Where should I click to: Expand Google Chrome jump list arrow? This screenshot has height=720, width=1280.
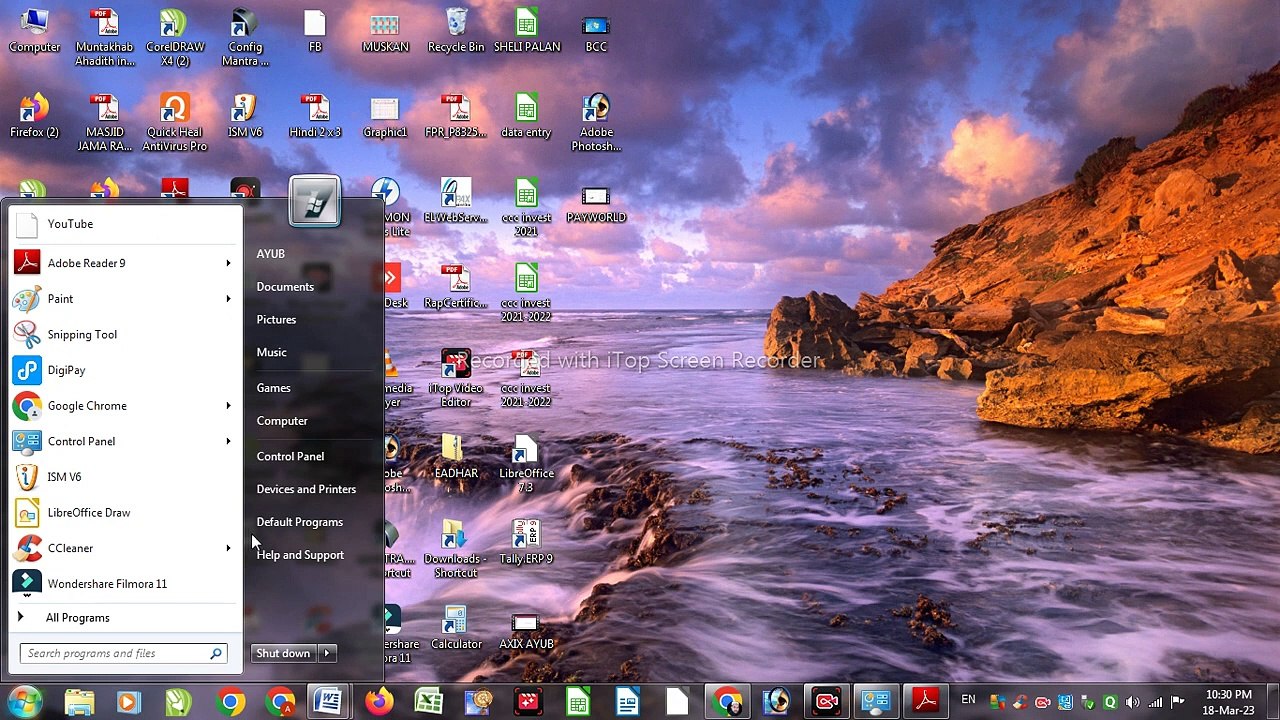228,406
